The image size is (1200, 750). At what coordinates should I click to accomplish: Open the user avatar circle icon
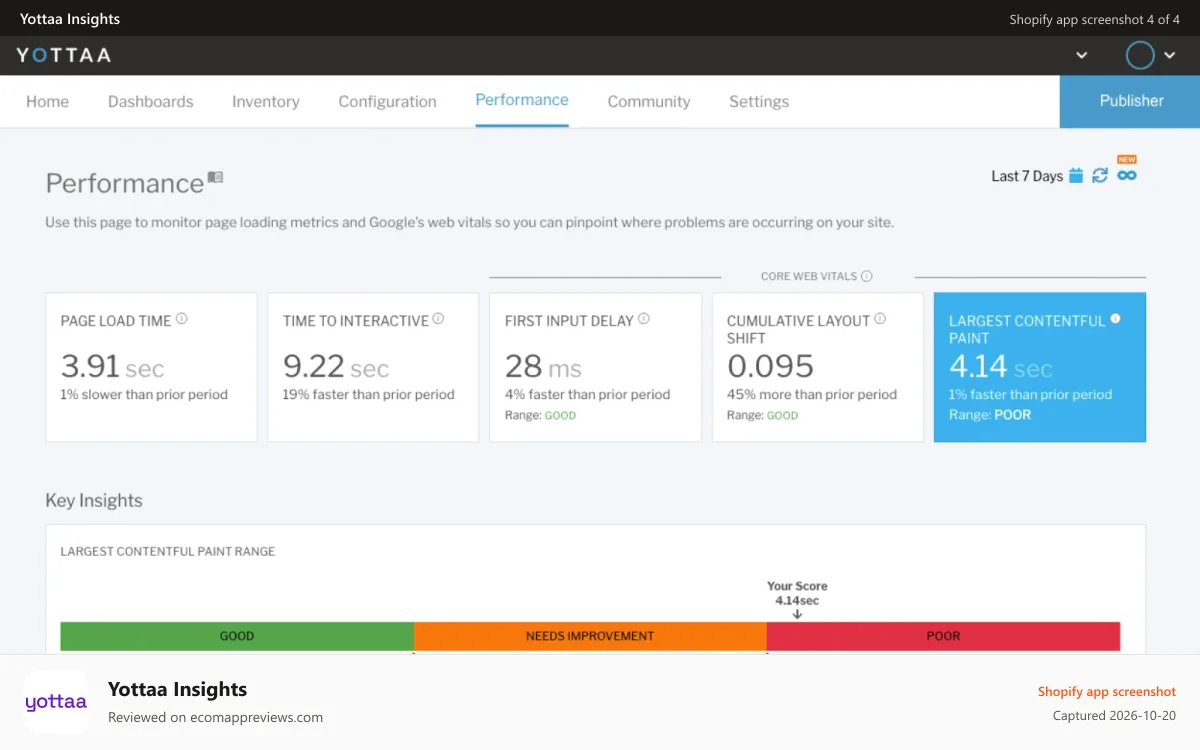[x=1140, y=55]
